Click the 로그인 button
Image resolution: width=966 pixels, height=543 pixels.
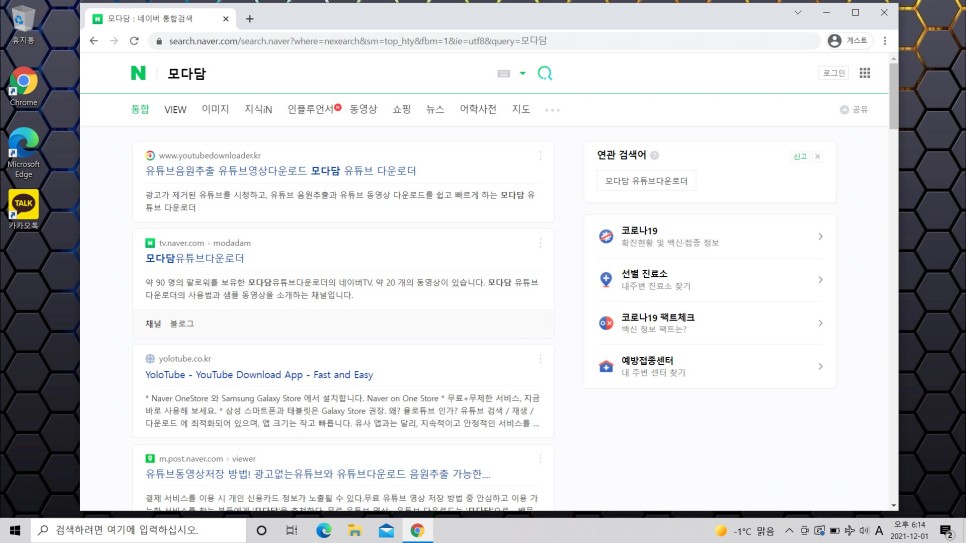point(834,73)
